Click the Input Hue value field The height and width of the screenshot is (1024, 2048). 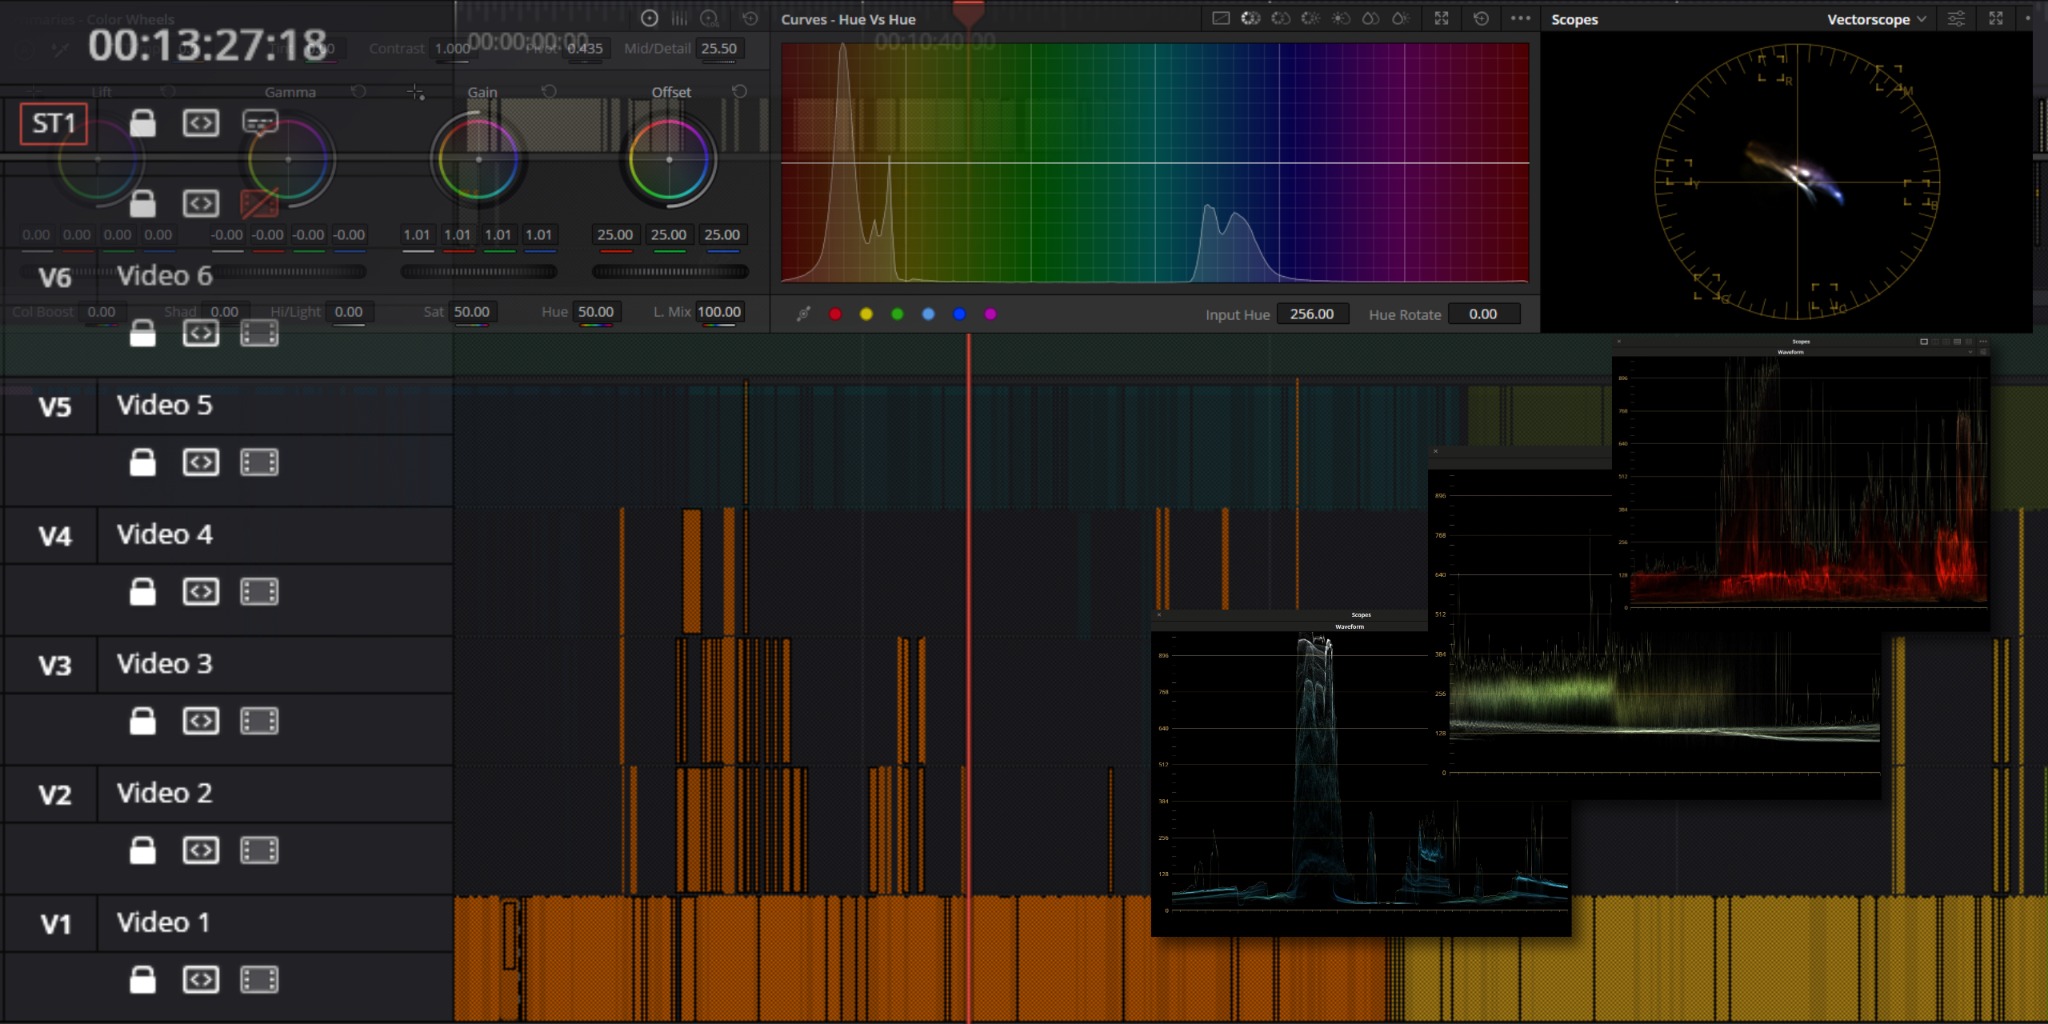click(1312, 314)
